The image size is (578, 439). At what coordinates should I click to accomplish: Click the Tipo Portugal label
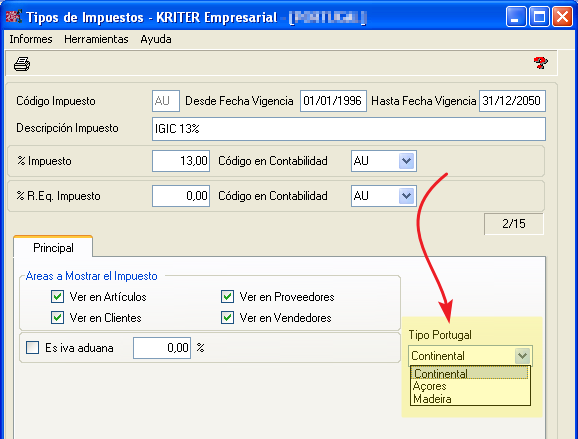tap(440, 335)
